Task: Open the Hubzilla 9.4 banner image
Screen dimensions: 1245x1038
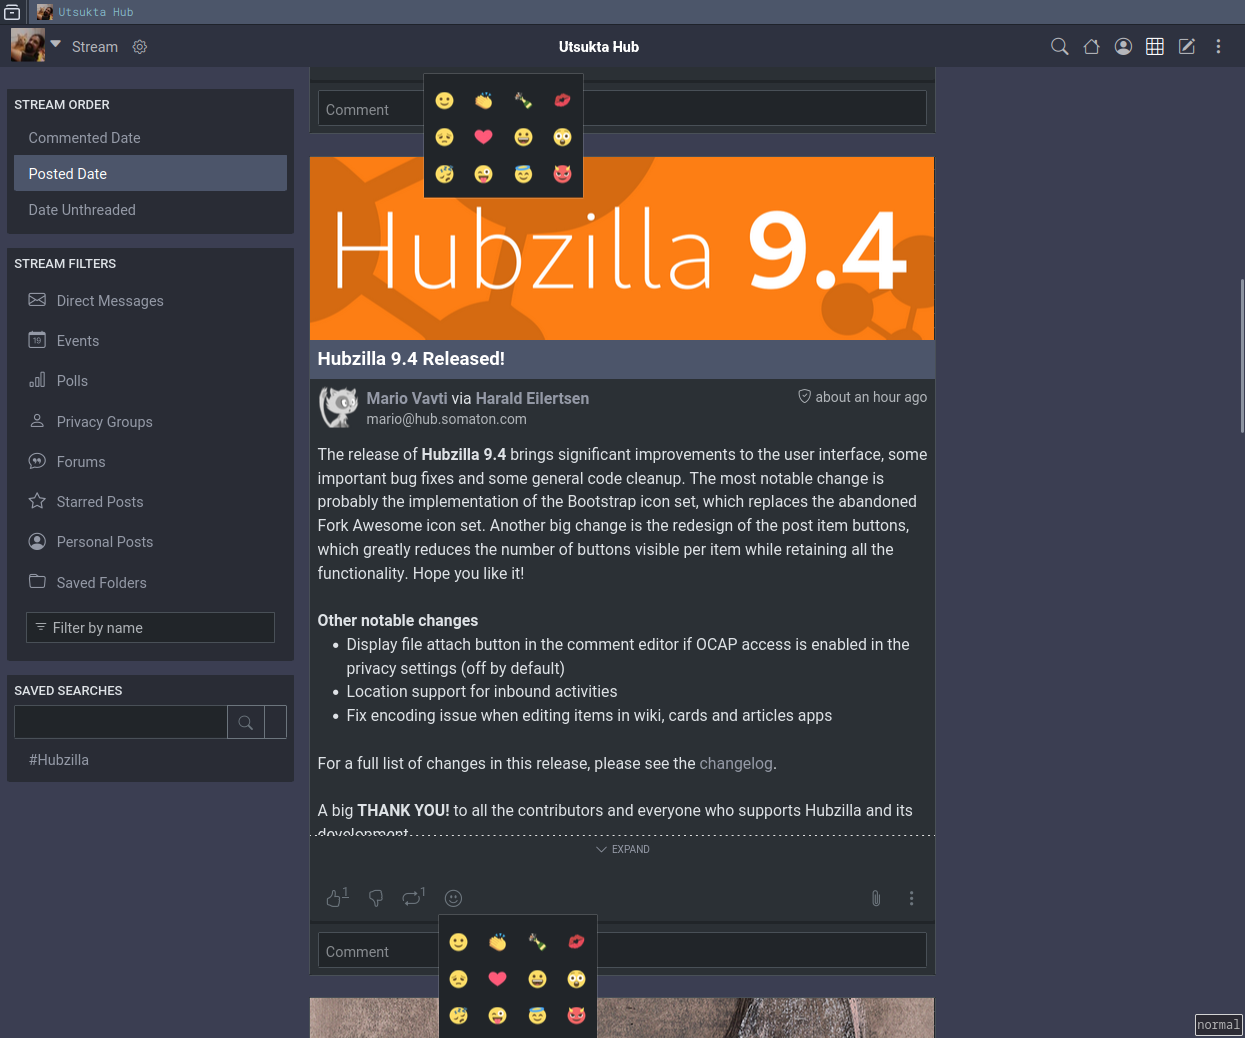Action: (622, 248)
